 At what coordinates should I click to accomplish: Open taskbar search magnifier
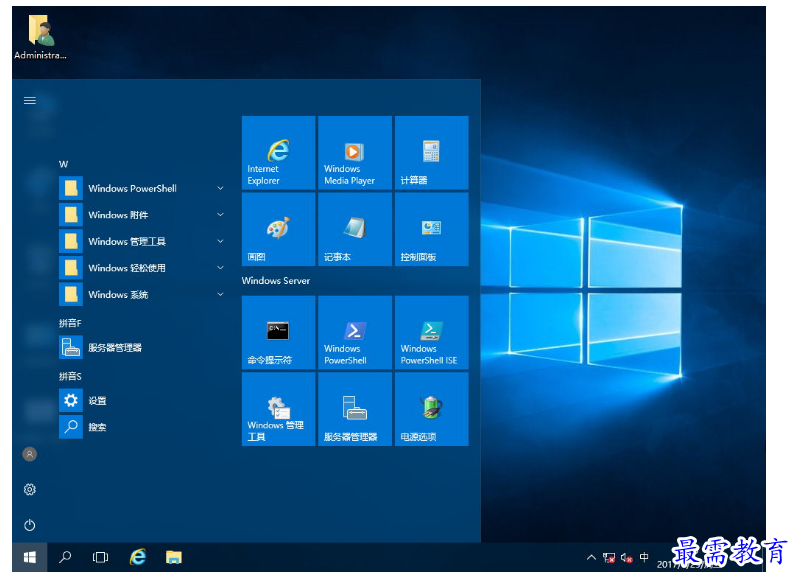pyautogui.click(x=65, y=557)
